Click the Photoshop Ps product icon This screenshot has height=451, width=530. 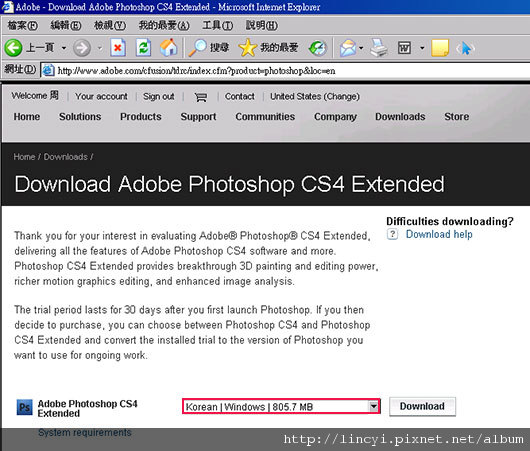[25, 407]
